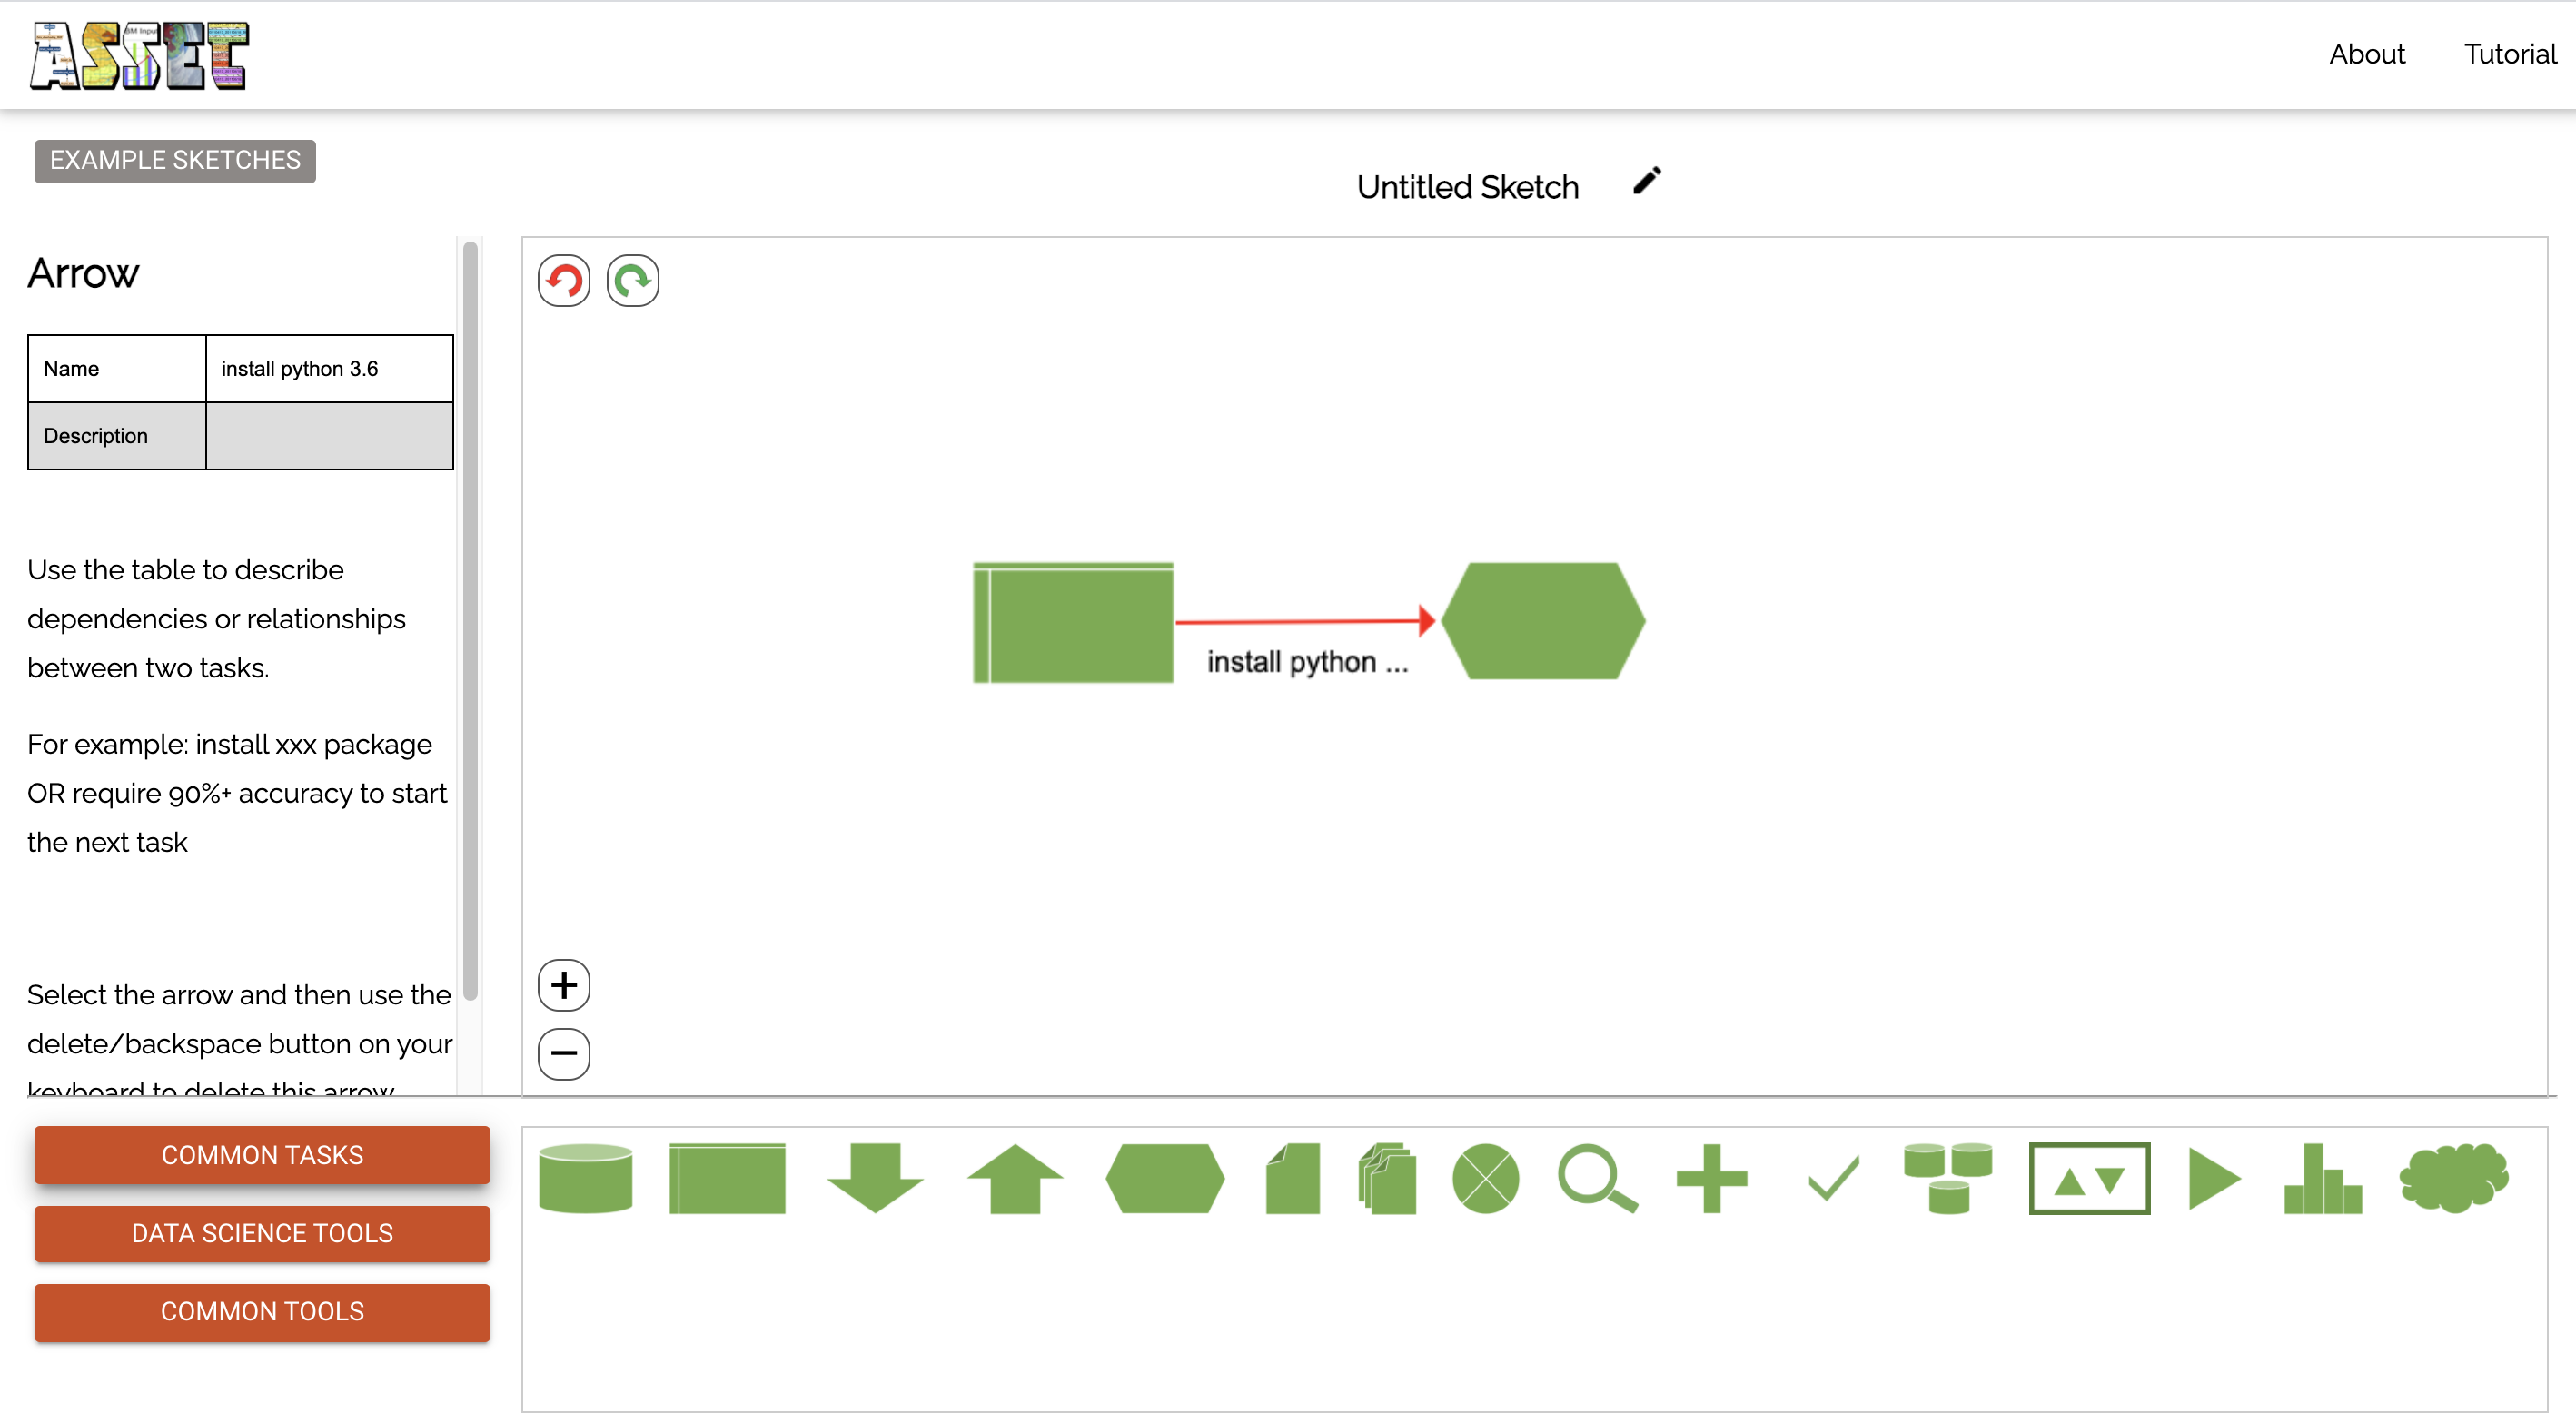
Task: Choose the cloud shape from palette
Action: click(2453, 1179)
